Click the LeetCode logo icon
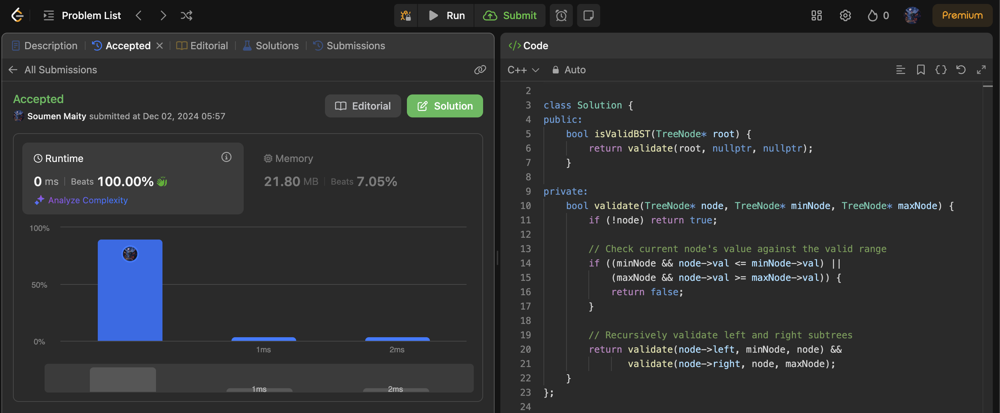1000x413 pixels. (17, 15)
